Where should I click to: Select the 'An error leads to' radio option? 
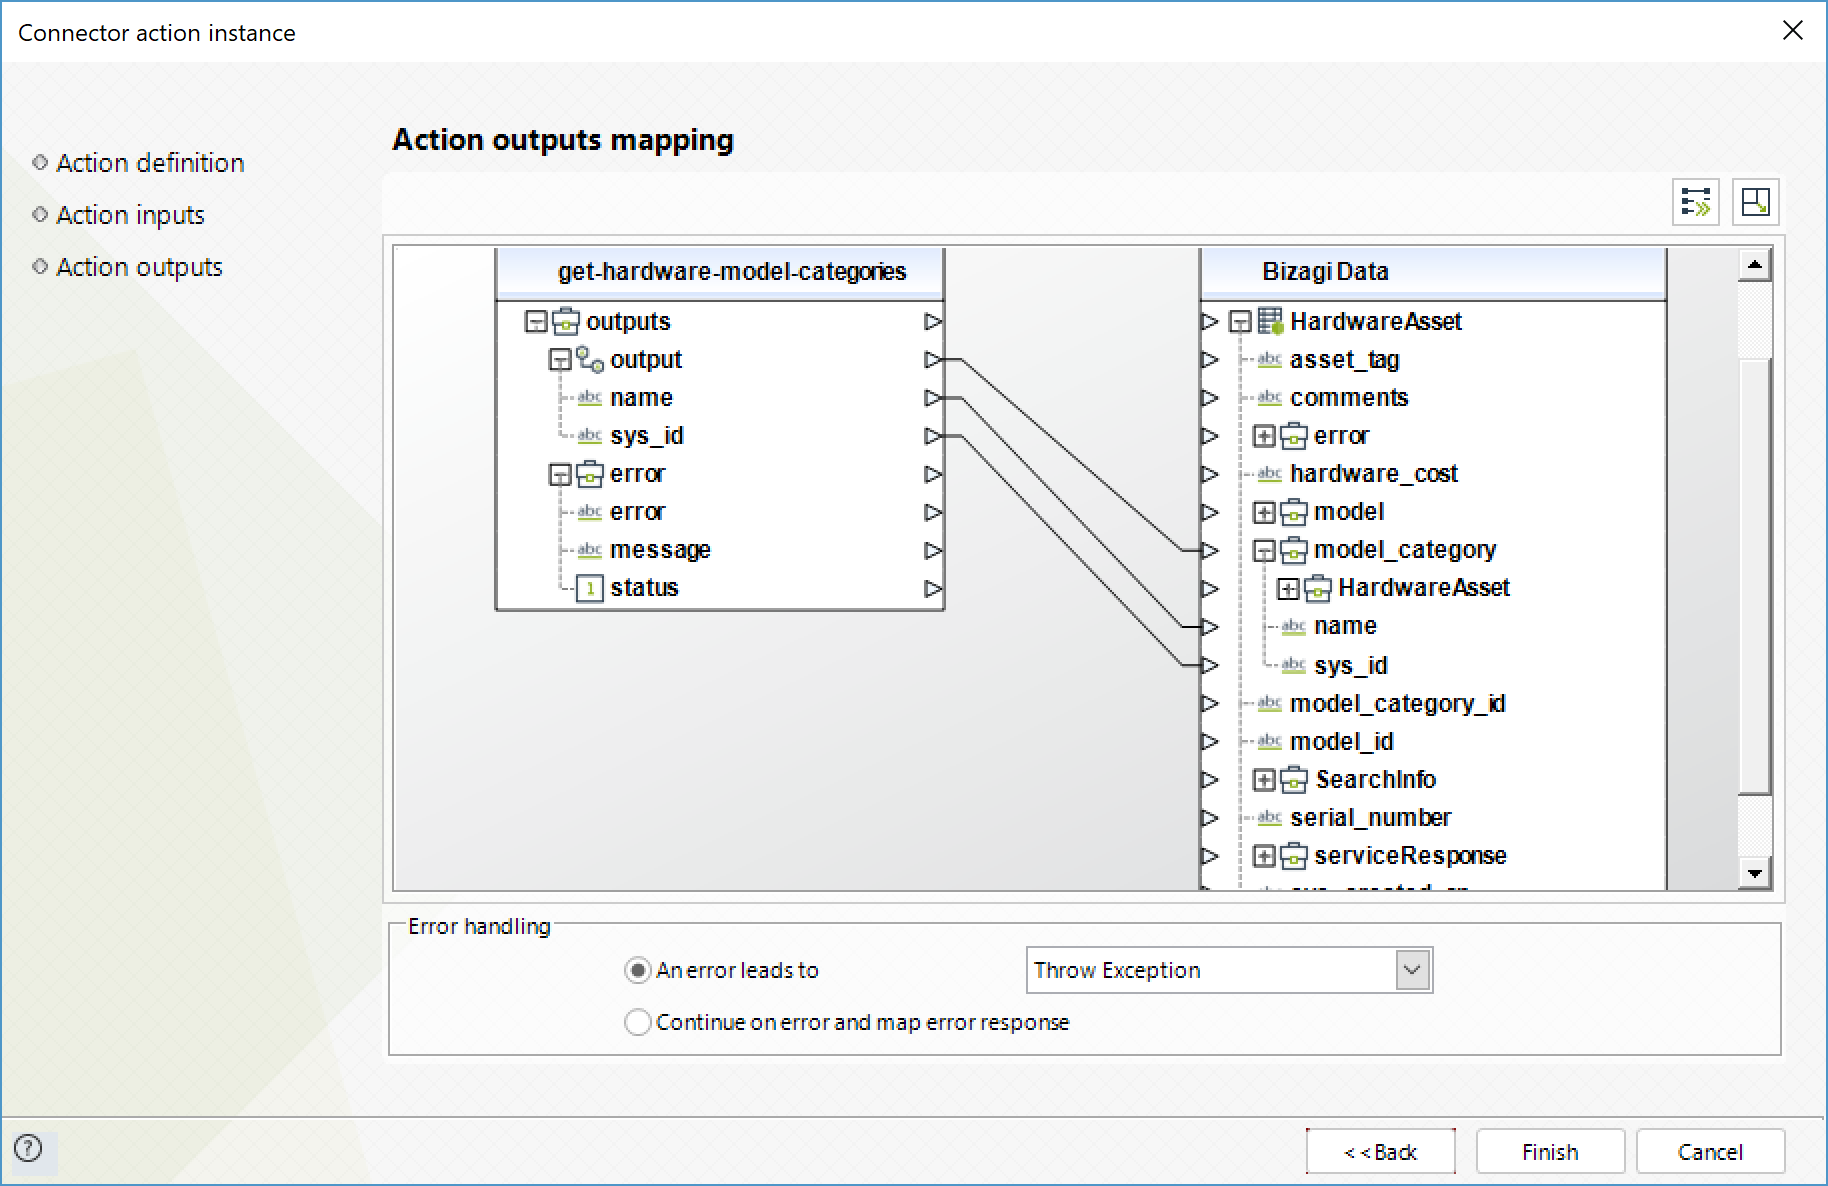637,970
